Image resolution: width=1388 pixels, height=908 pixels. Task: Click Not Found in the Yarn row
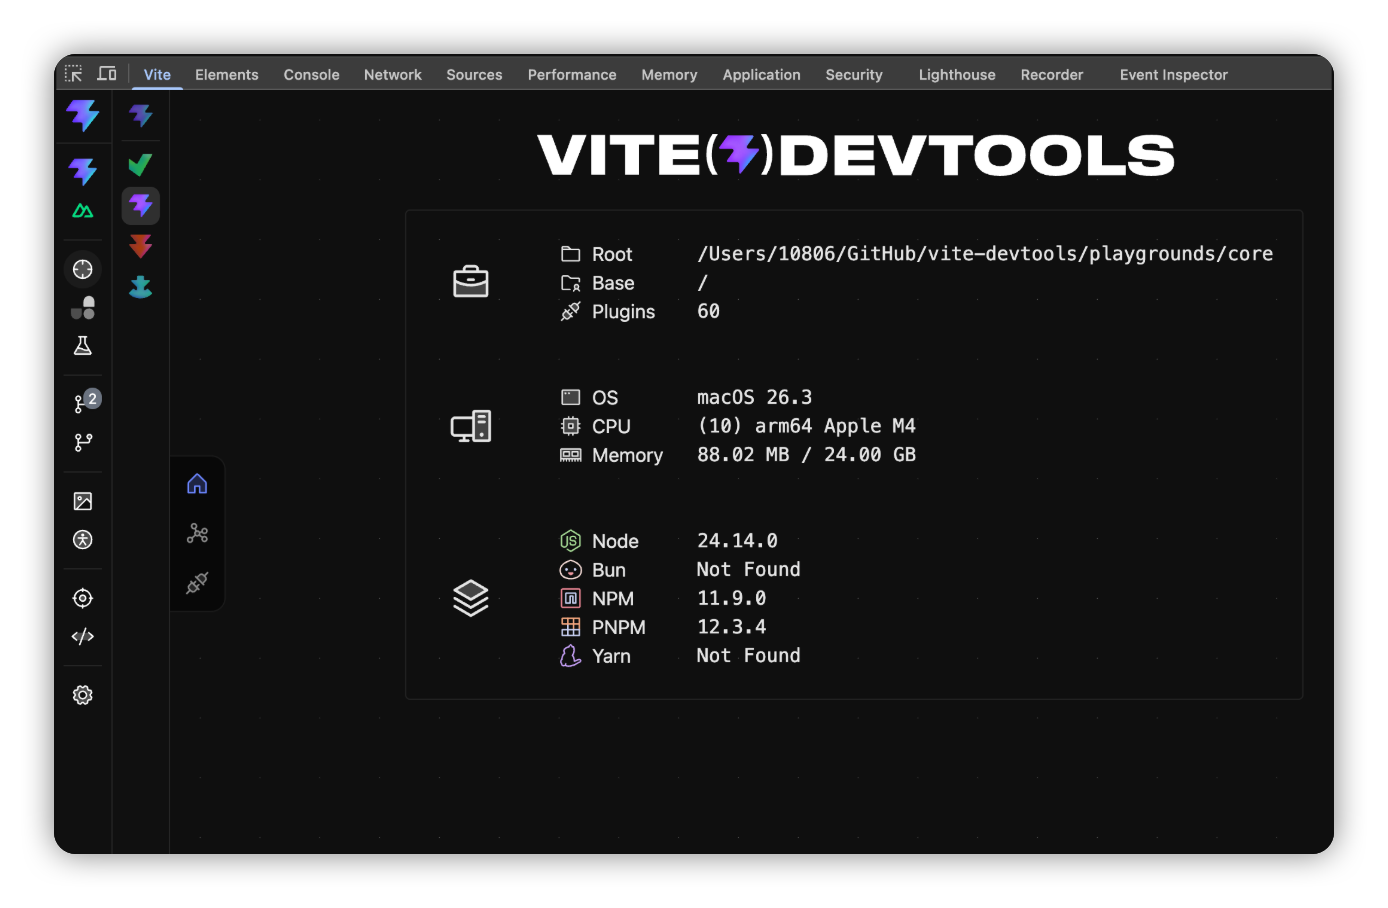pos(748,655)
